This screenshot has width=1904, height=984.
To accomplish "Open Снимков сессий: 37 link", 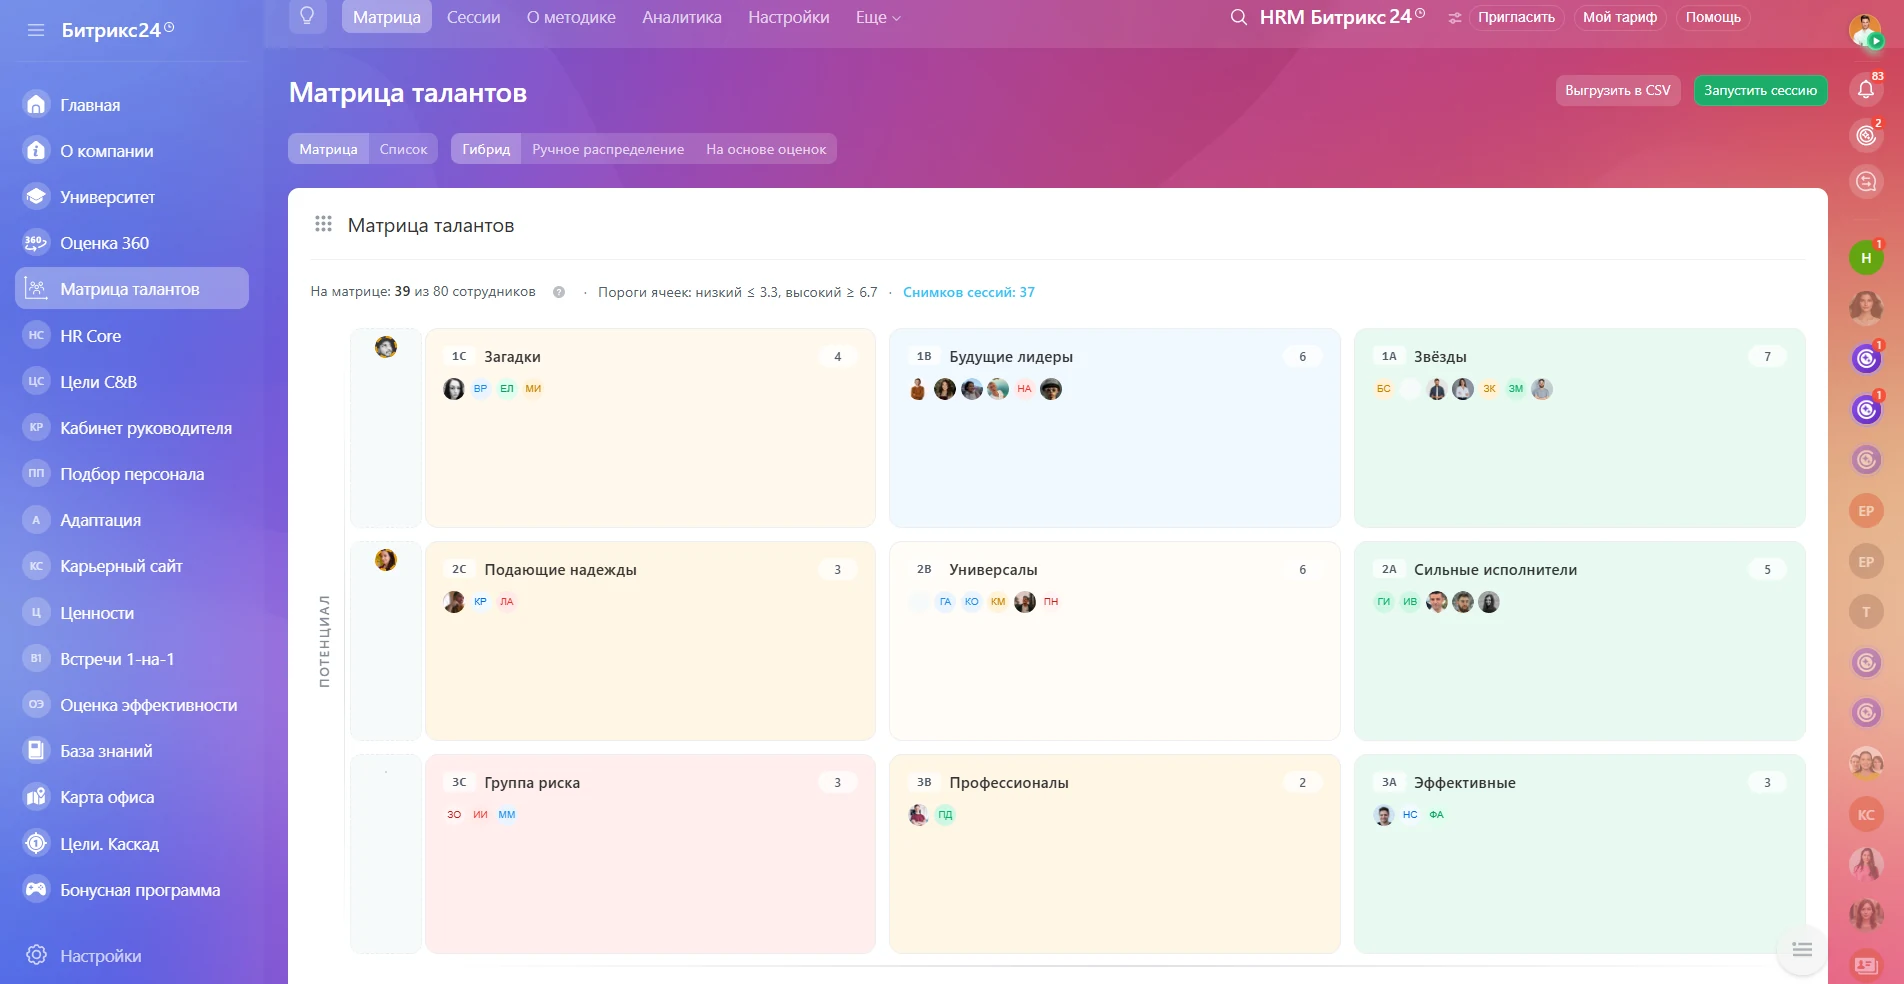I will (968, 292).
